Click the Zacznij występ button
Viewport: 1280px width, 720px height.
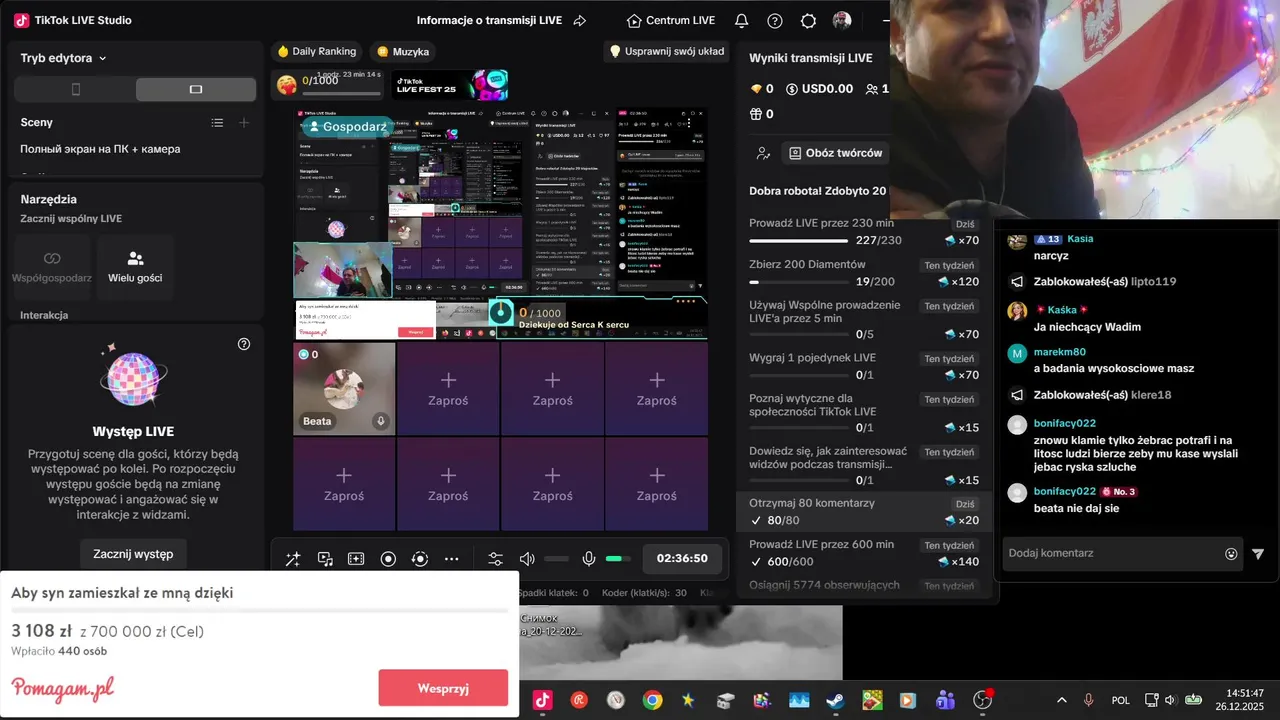point(133,553)
